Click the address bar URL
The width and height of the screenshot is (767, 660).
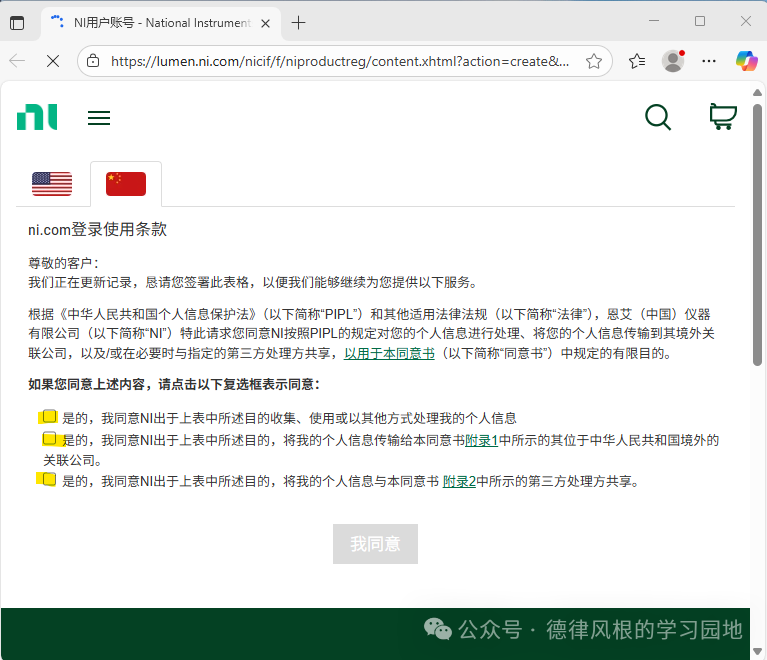click(x=339, y=62)
